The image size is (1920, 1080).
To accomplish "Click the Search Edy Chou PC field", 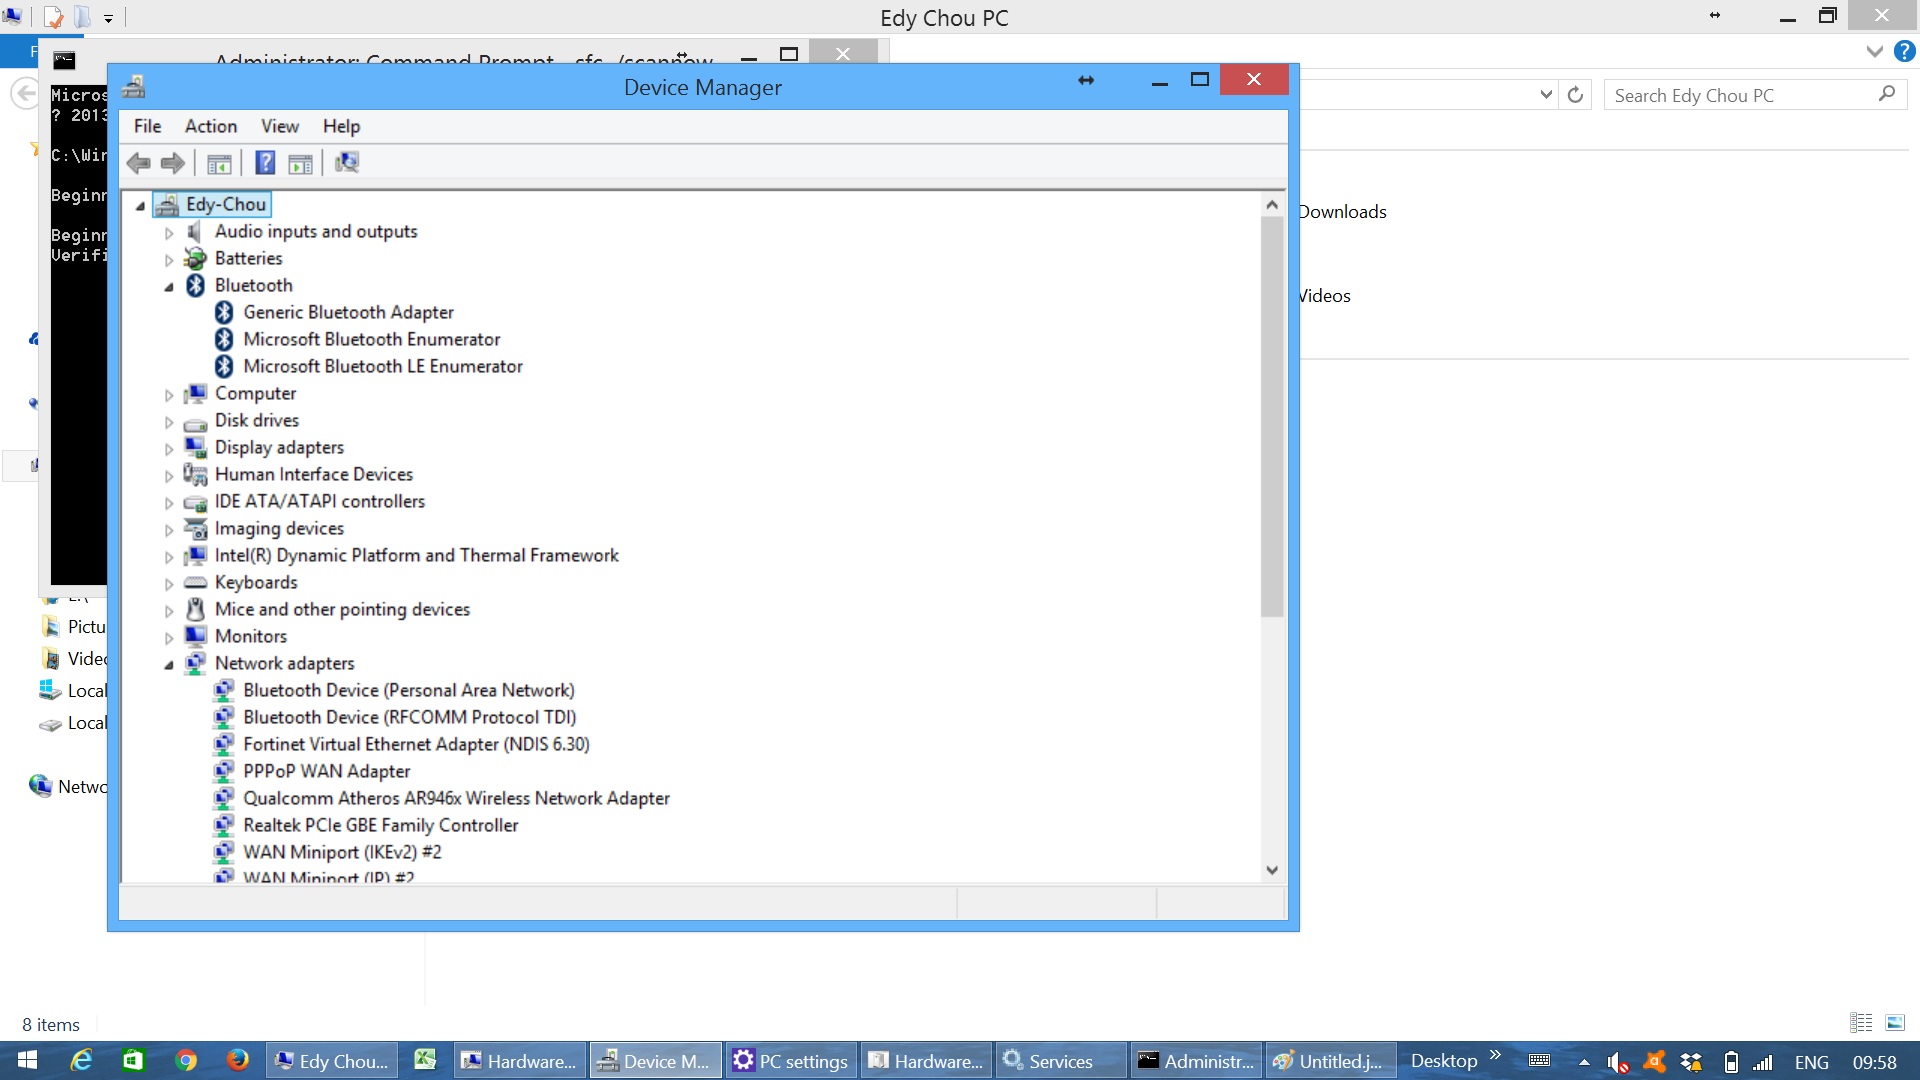I will pyautogui.click(x=1755, y=95).
